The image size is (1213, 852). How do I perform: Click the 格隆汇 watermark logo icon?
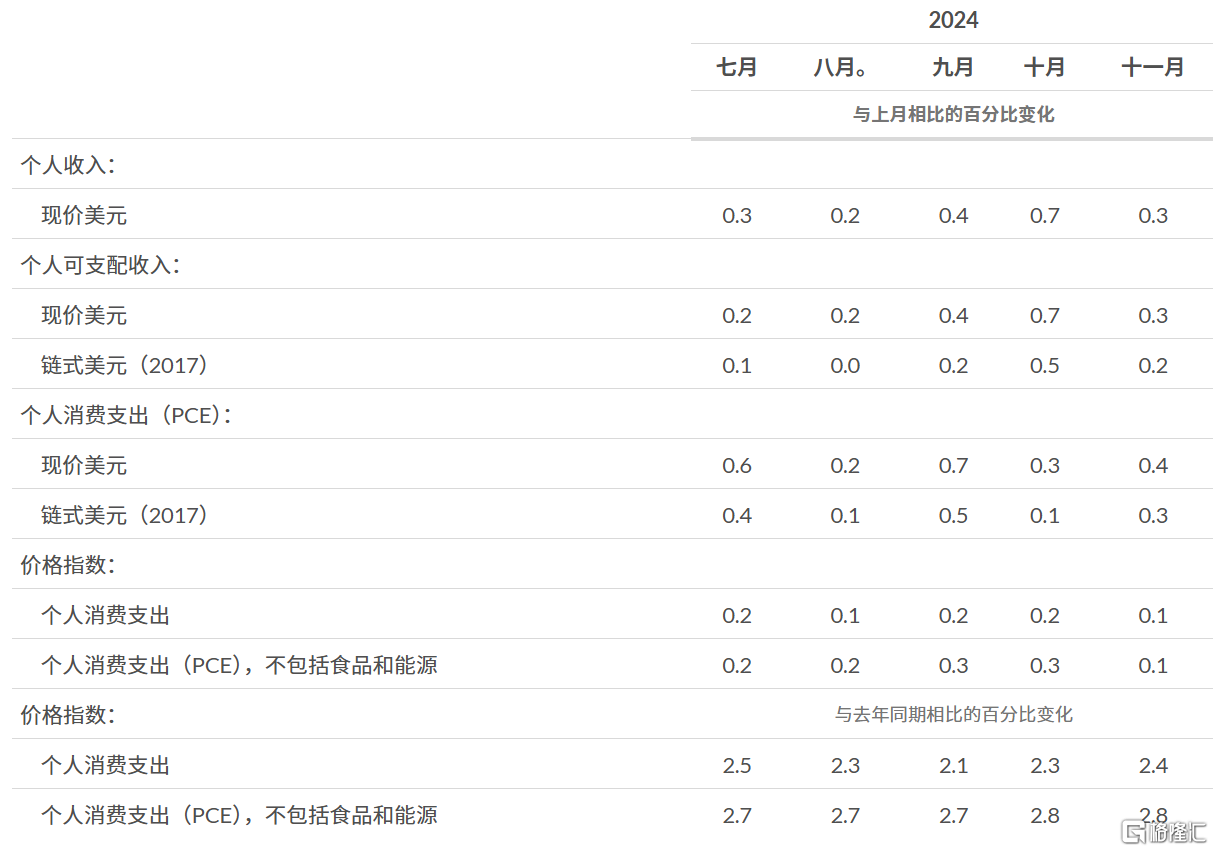click(1132, 831)
